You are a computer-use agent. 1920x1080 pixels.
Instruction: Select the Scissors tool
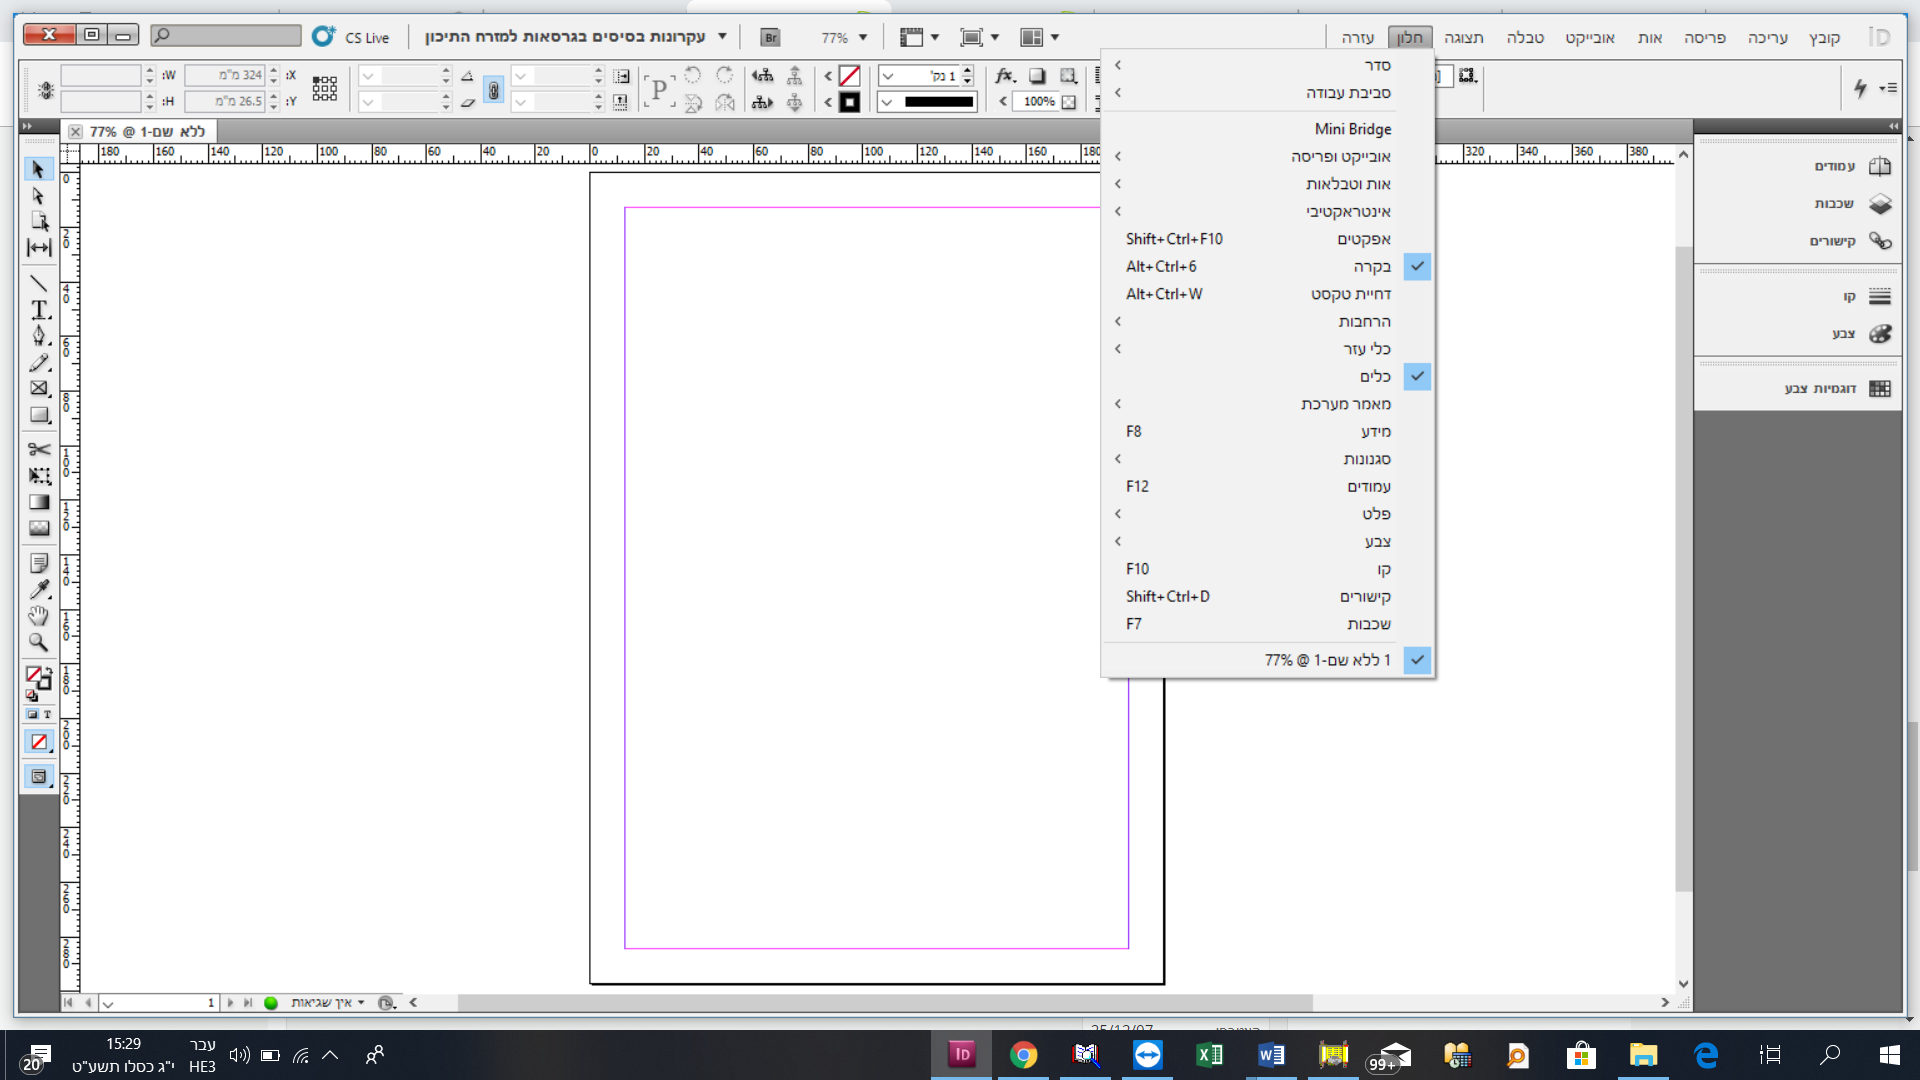point(39,449)
